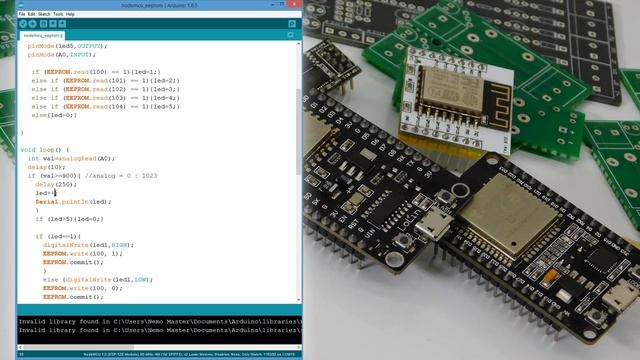This screenshot has width=640, height=360.
Task: Click the 'EEPROM.read(100)' line
Action: pos(96,72)
